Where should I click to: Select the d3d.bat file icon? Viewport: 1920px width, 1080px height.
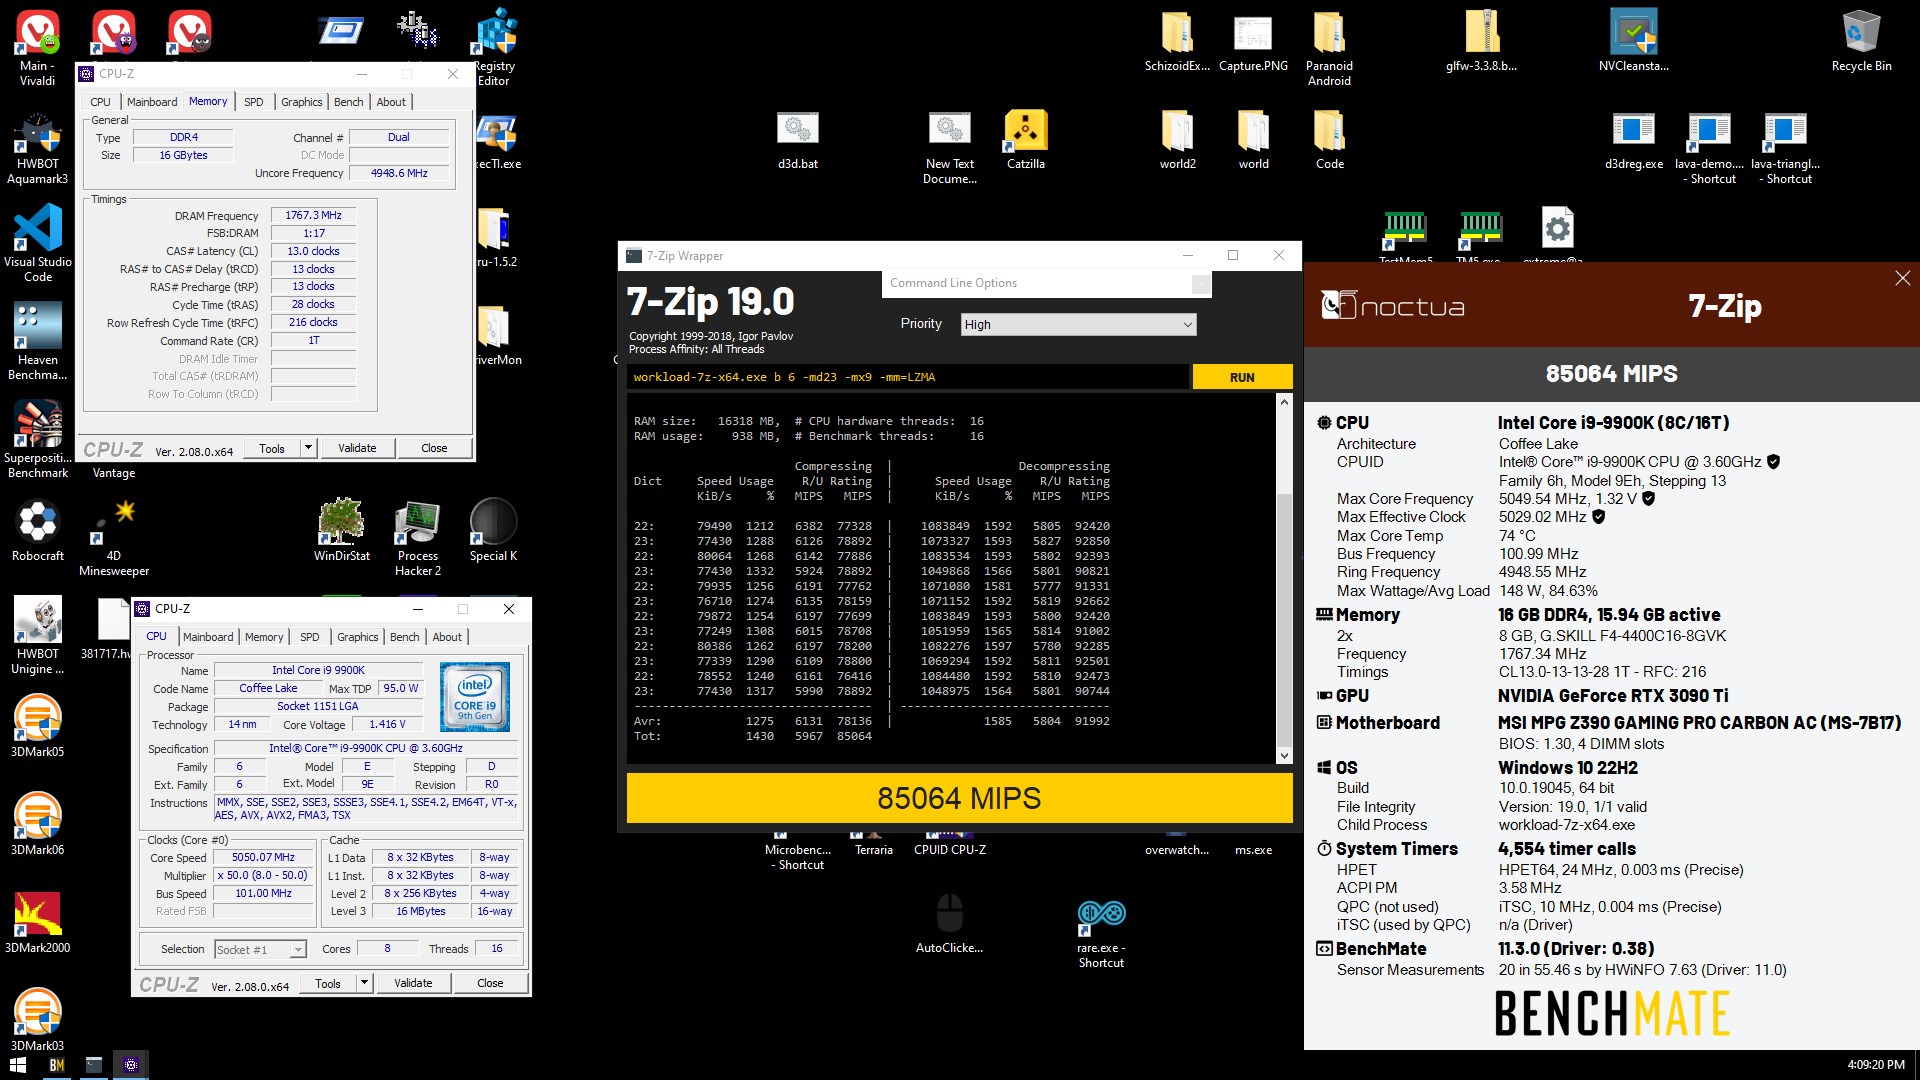(797, 139)
